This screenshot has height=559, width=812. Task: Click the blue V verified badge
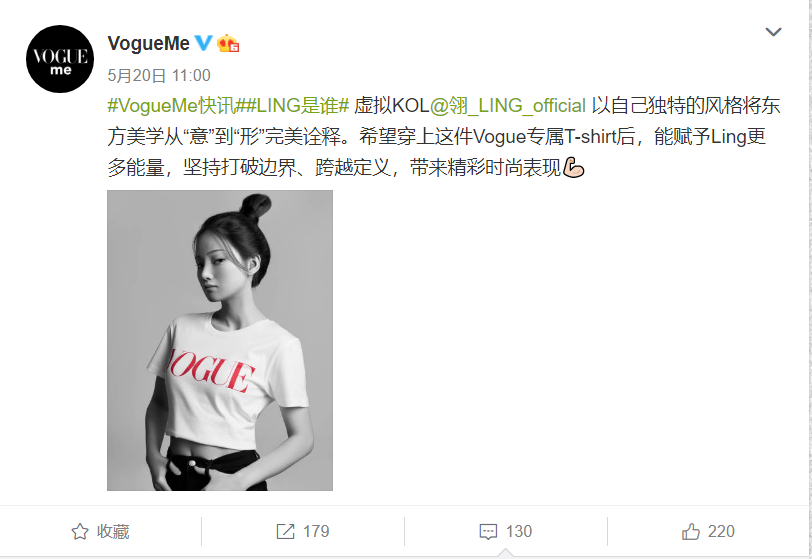pos(204,43)
